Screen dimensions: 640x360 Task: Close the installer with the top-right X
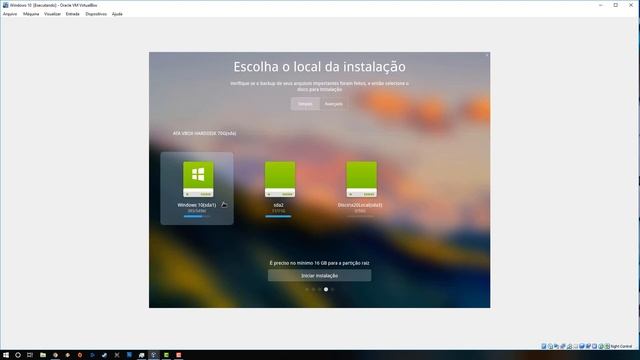point(487,55)
